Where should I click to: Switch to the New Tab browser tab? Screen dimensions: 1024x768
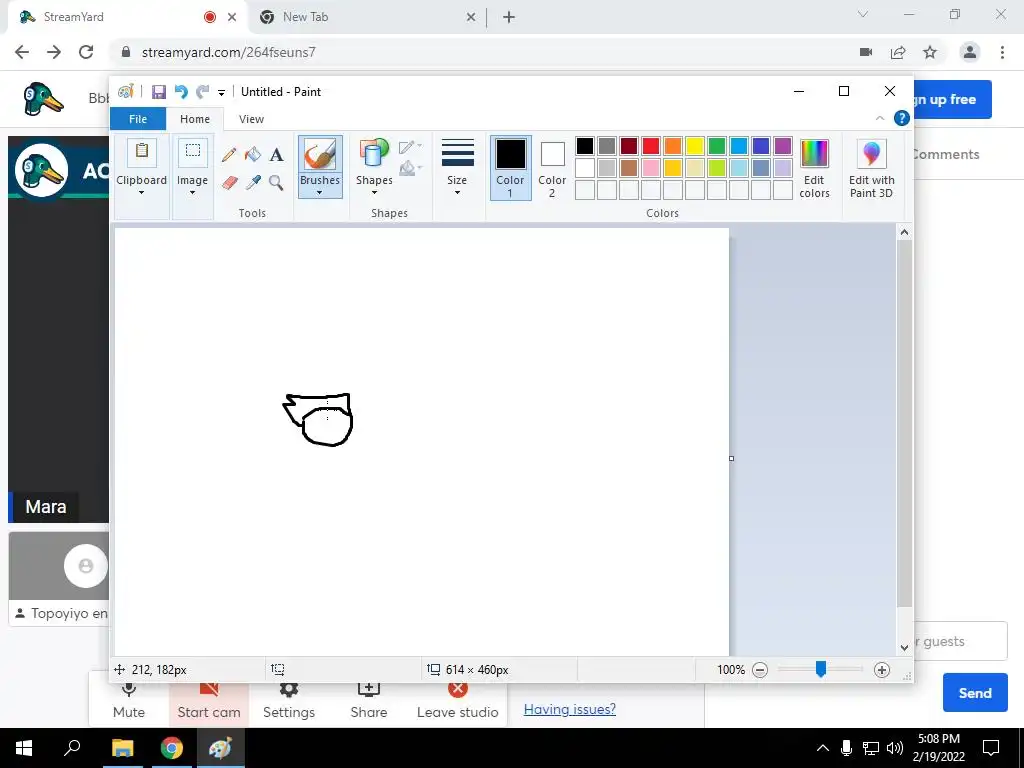366,17
